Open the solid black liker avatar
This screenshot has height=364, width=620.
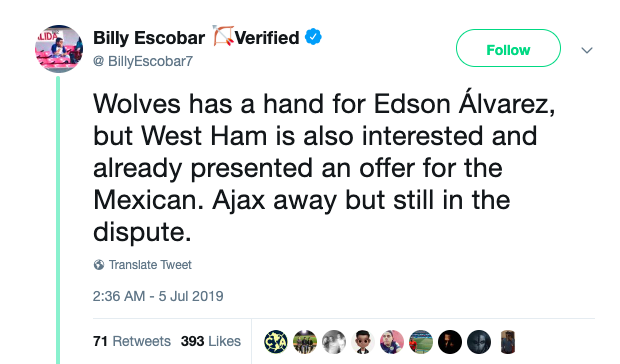tap(450, 342)
